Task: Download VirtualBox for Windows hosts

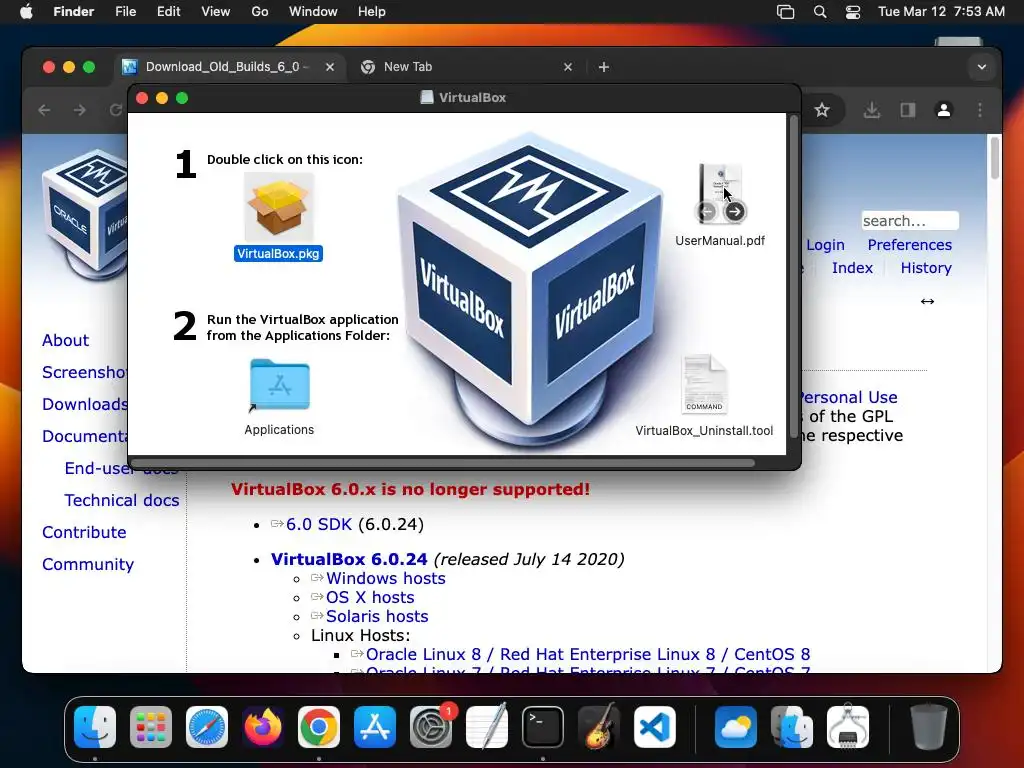Action: [x=386, y=579]
